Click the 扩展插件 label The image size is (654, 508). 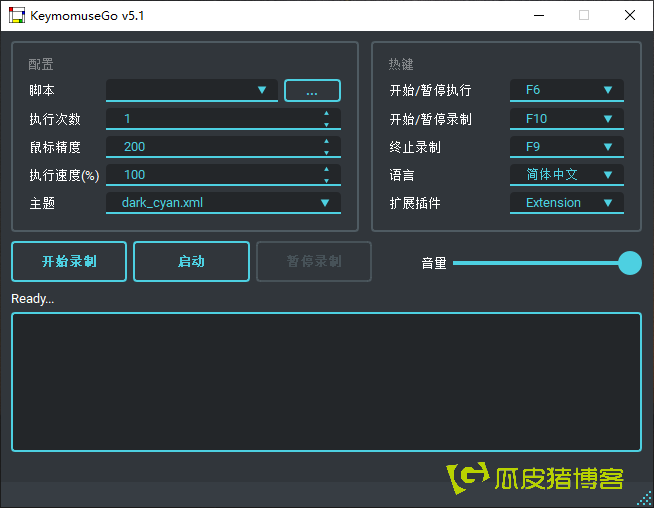point(415,203)
